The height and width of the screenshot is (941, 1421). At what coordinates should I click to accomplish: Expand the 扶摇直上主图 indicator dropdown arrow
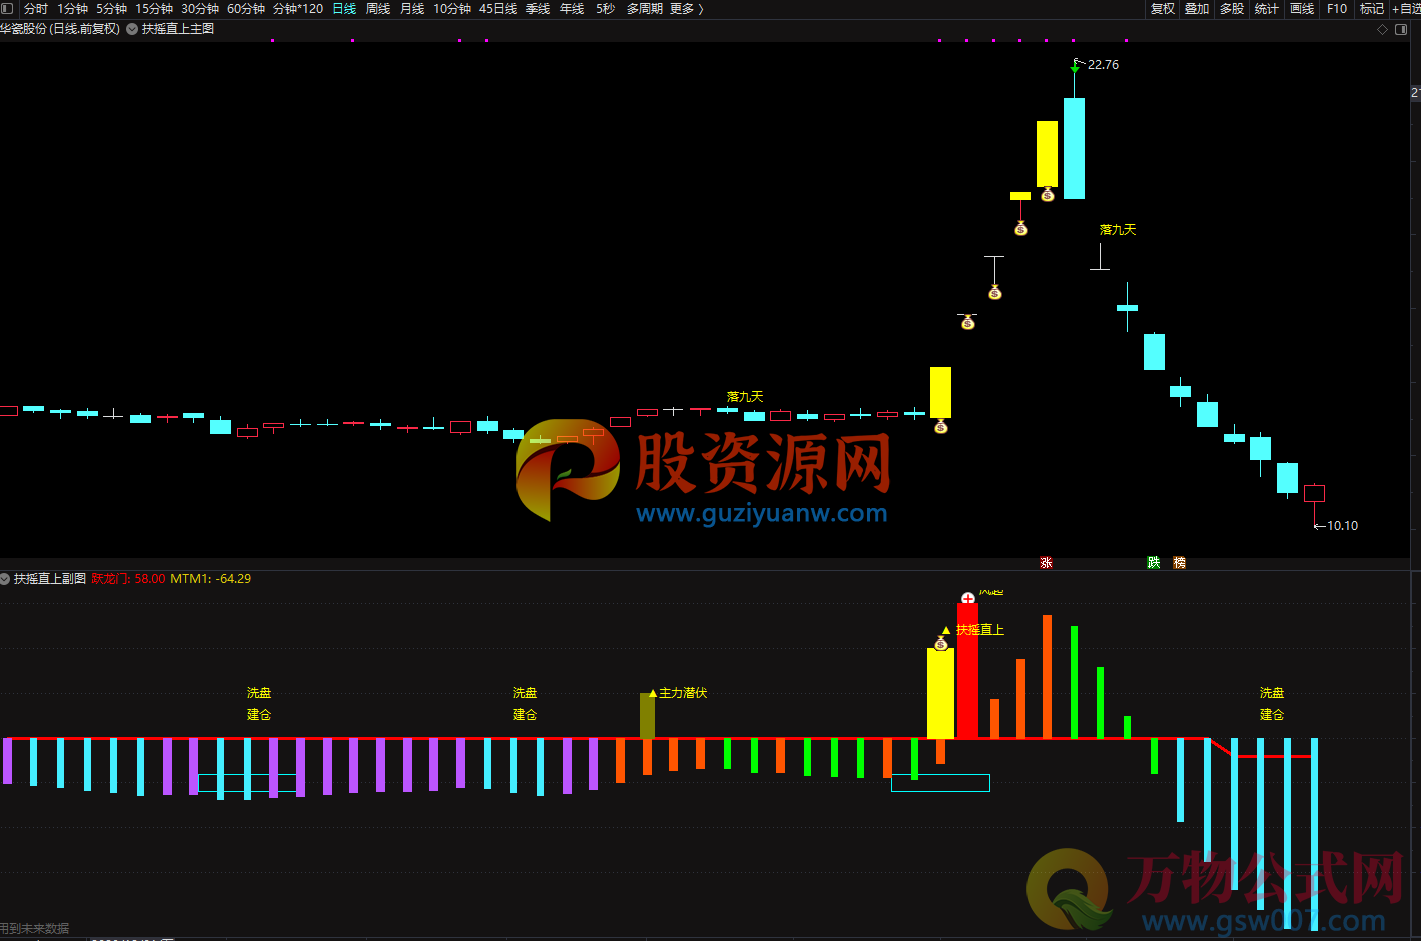(132, 29)
